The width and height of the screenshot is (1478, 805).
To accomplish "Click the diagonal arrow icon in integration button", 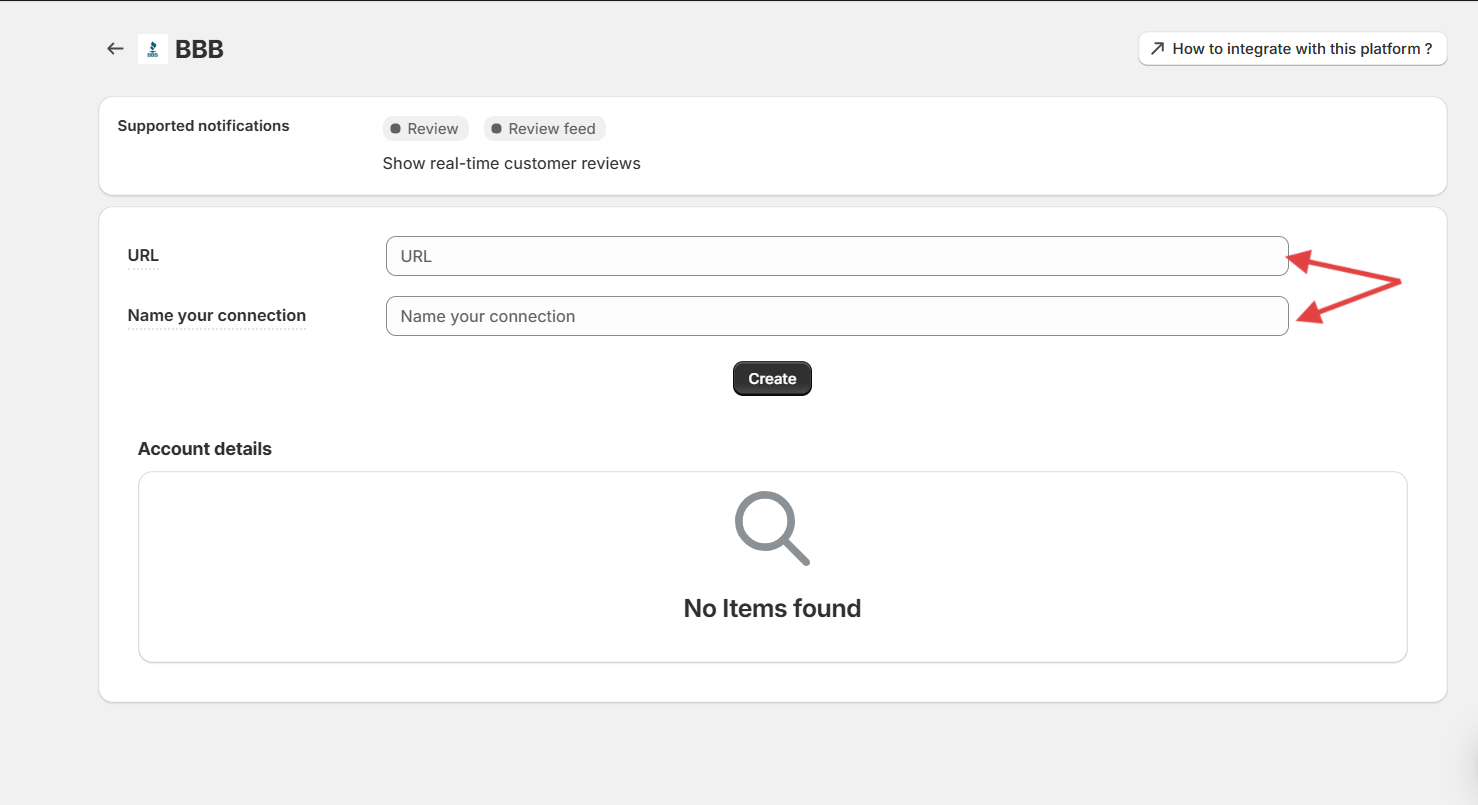I will 1157,48.
